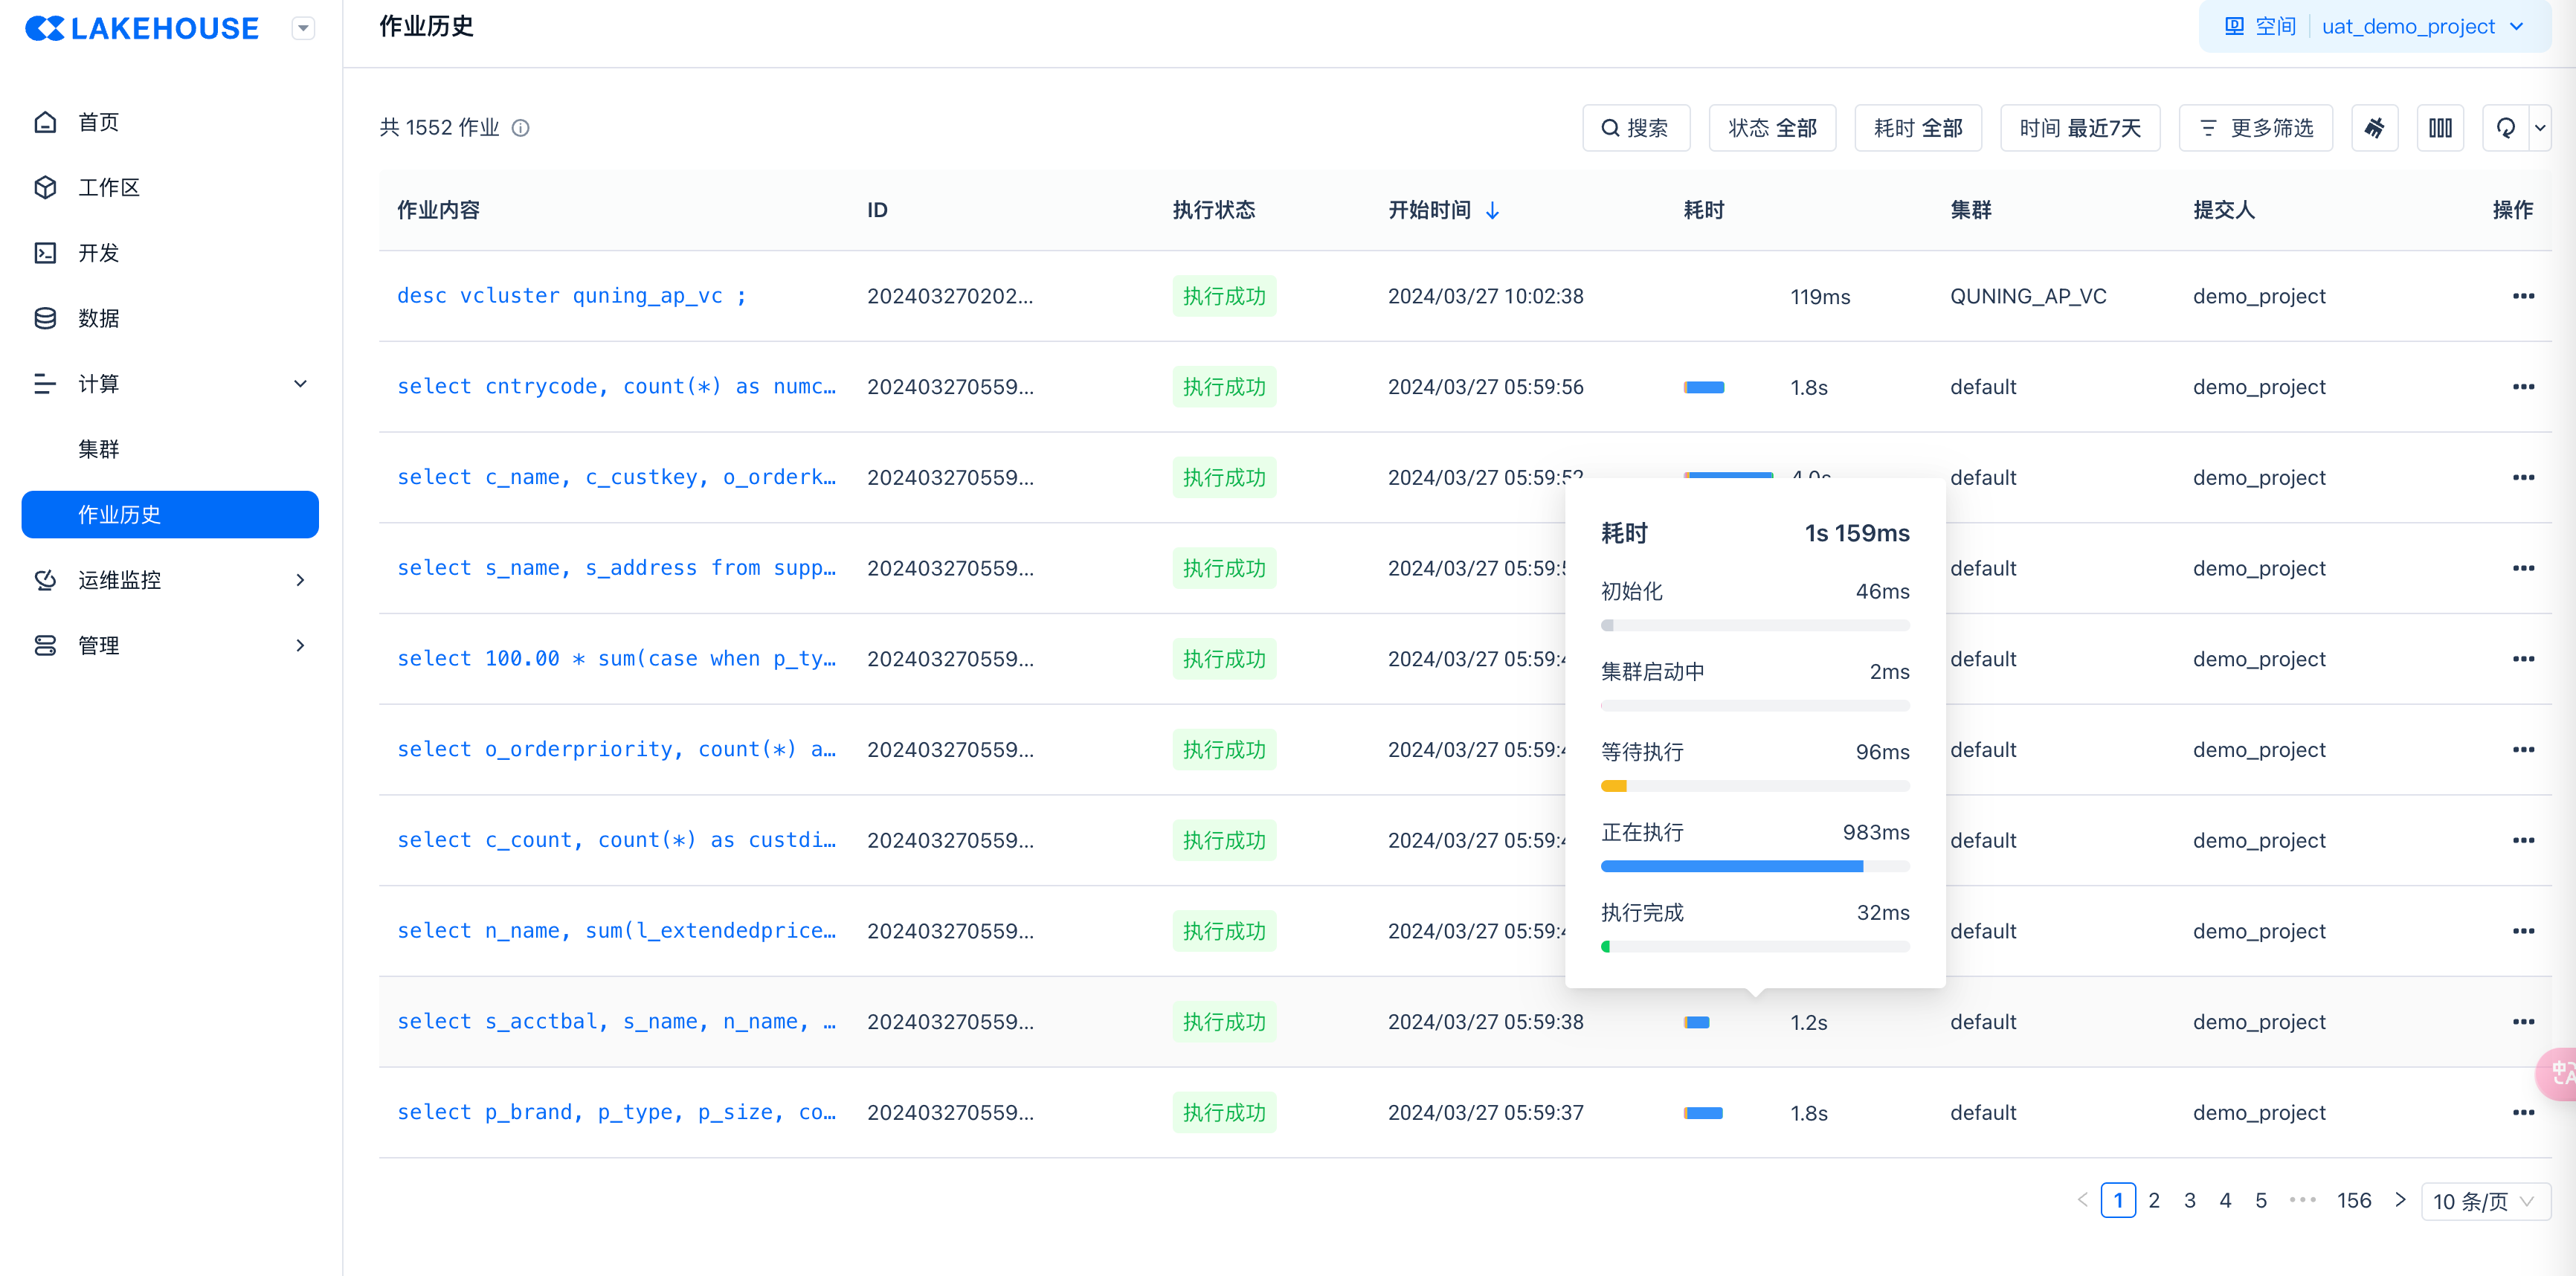Click the column settings icon in toolbar
2576x1276 pixels.
pos(2440,128)
